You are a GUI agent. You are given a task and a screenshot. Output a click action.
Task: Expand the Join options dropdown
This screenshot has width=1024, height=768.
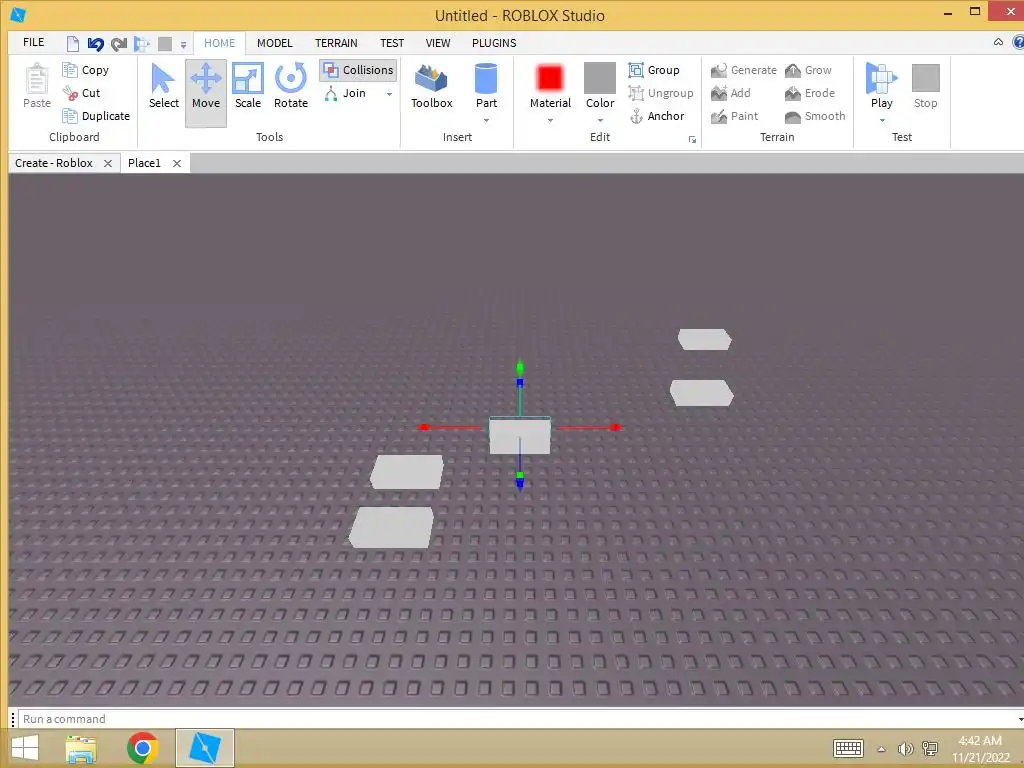tap(389, 94)
